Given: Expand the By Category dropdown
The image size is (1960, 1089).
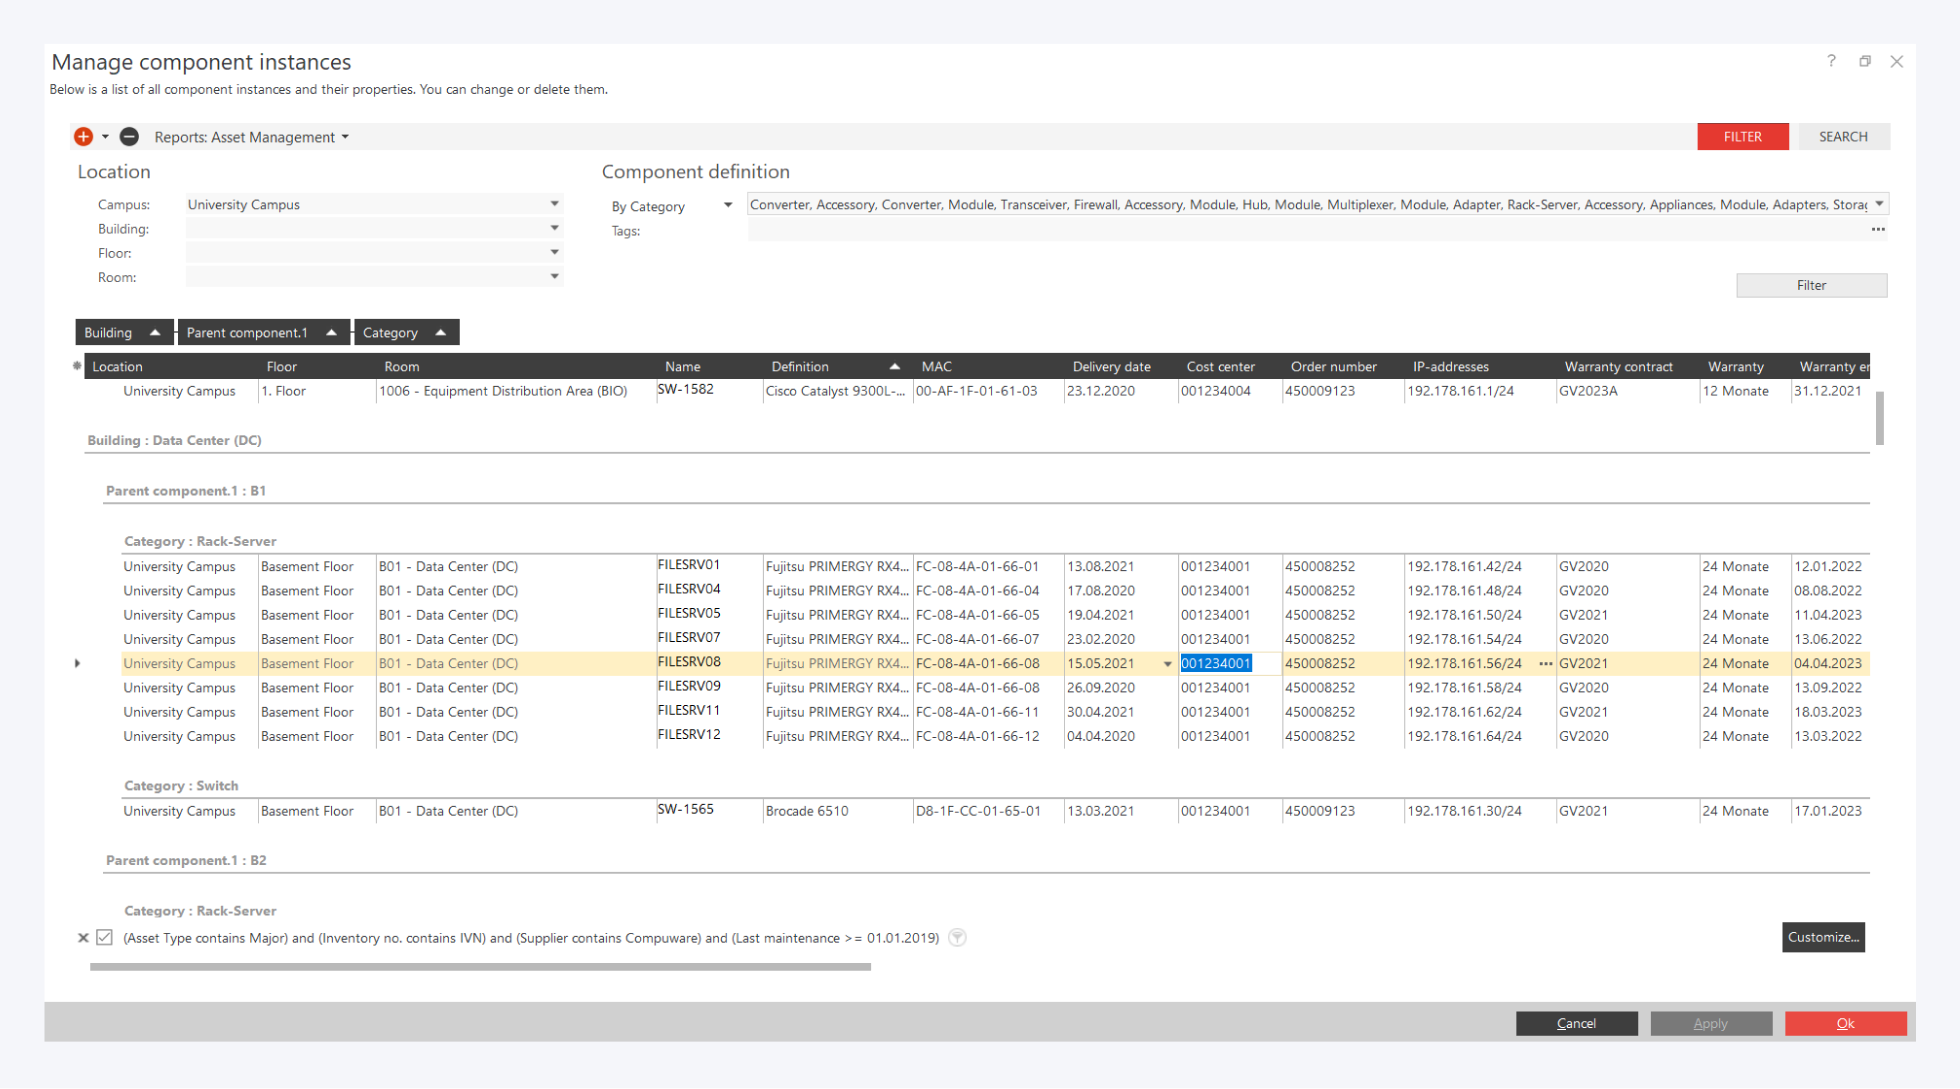Looking at the screenshot, I should click(728, 206).
